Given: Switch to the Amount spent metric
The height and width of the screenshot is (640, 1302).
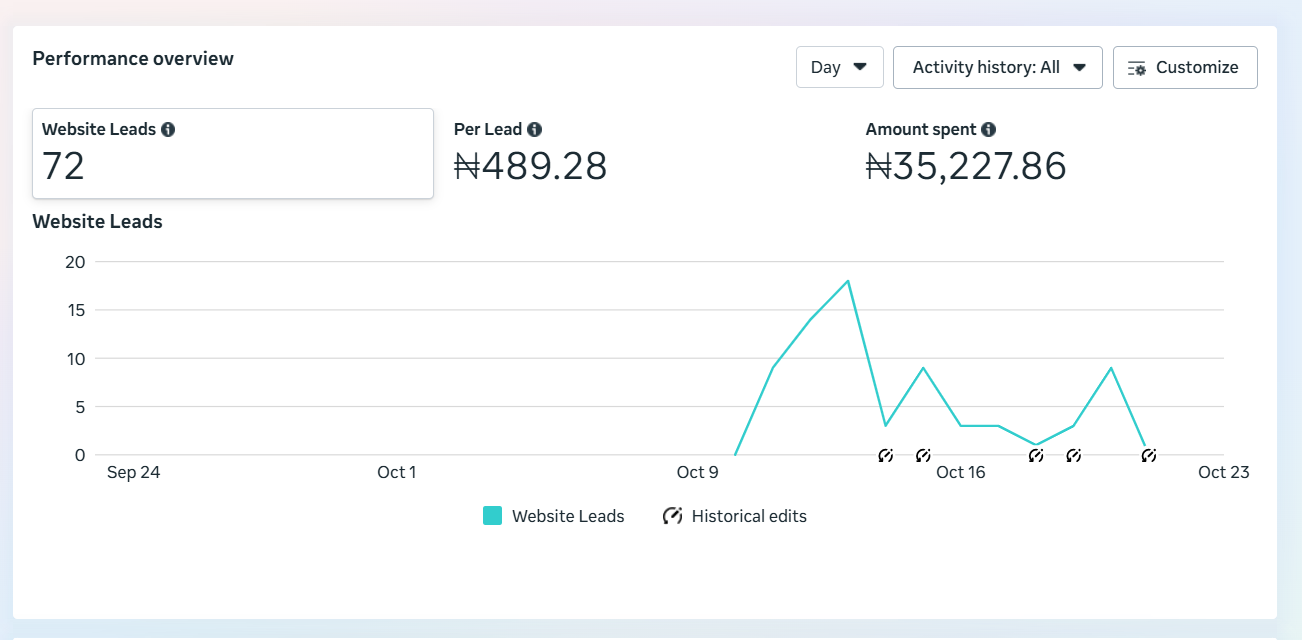Looking at the screenshot, I should click(965, 150).
